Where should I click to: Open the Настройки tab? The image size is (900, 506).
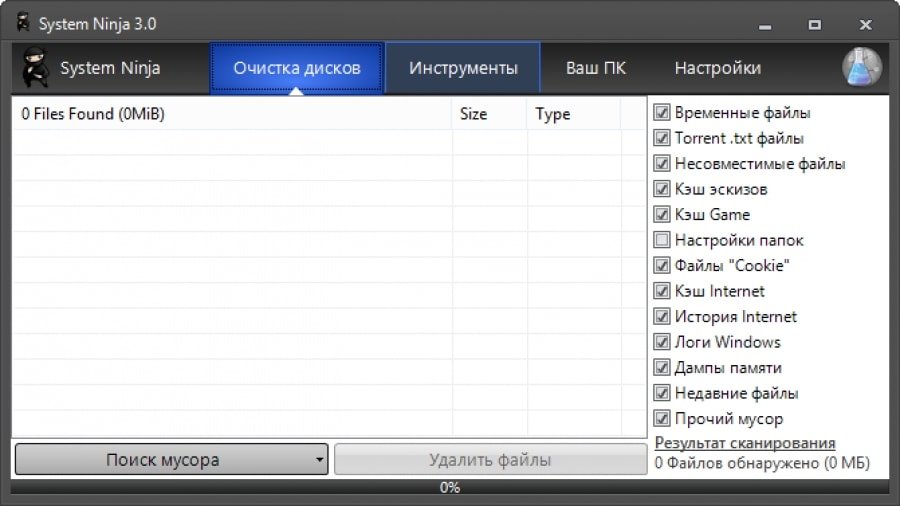pyautogui.click(x=717, y=68)
